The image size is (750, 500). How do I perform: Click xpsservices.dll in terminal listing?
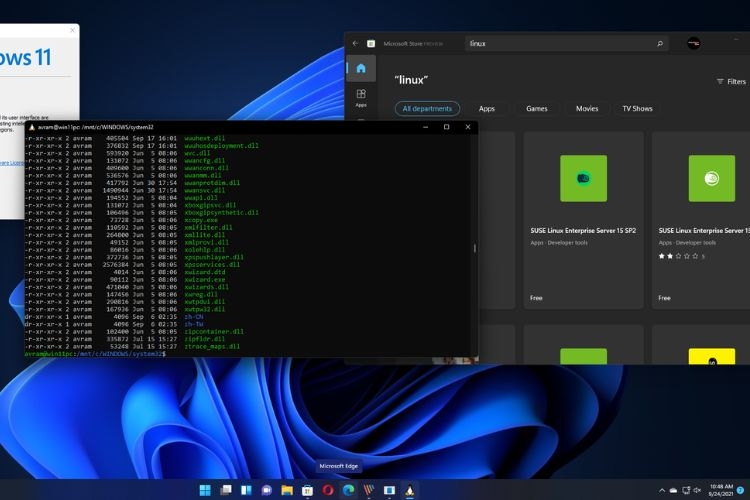pyautogui.click(x=212, y=265)
